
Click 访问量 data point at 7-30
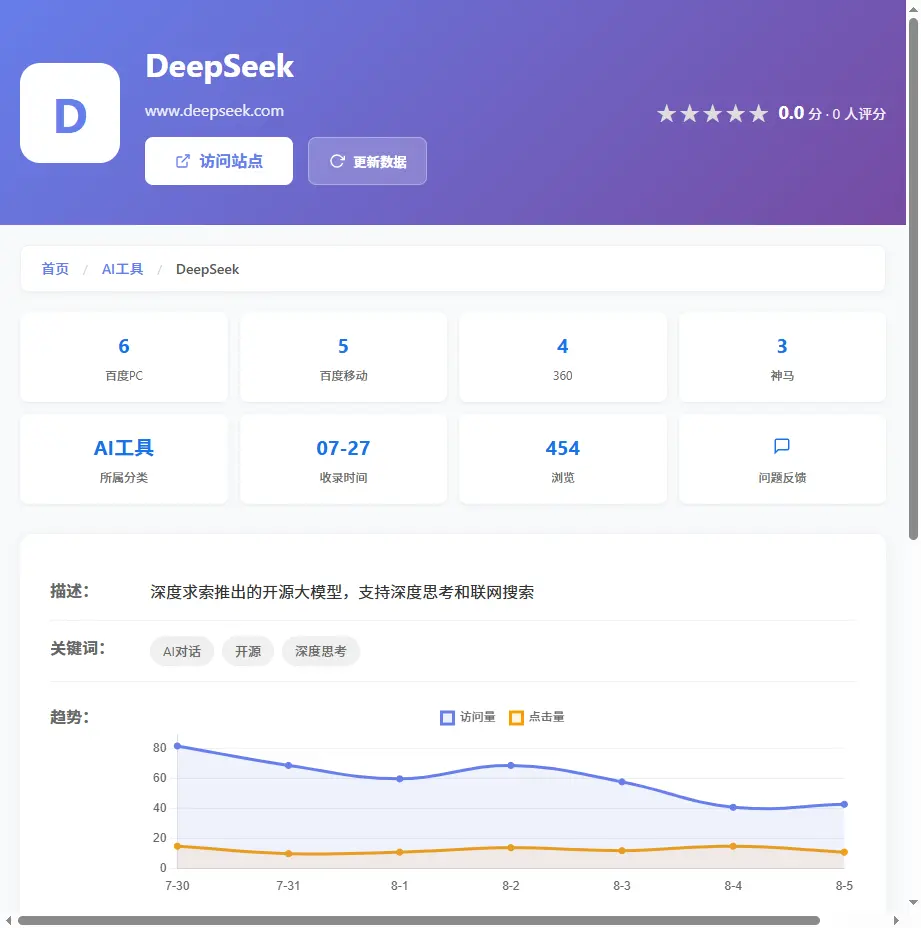tap(177, 746)
